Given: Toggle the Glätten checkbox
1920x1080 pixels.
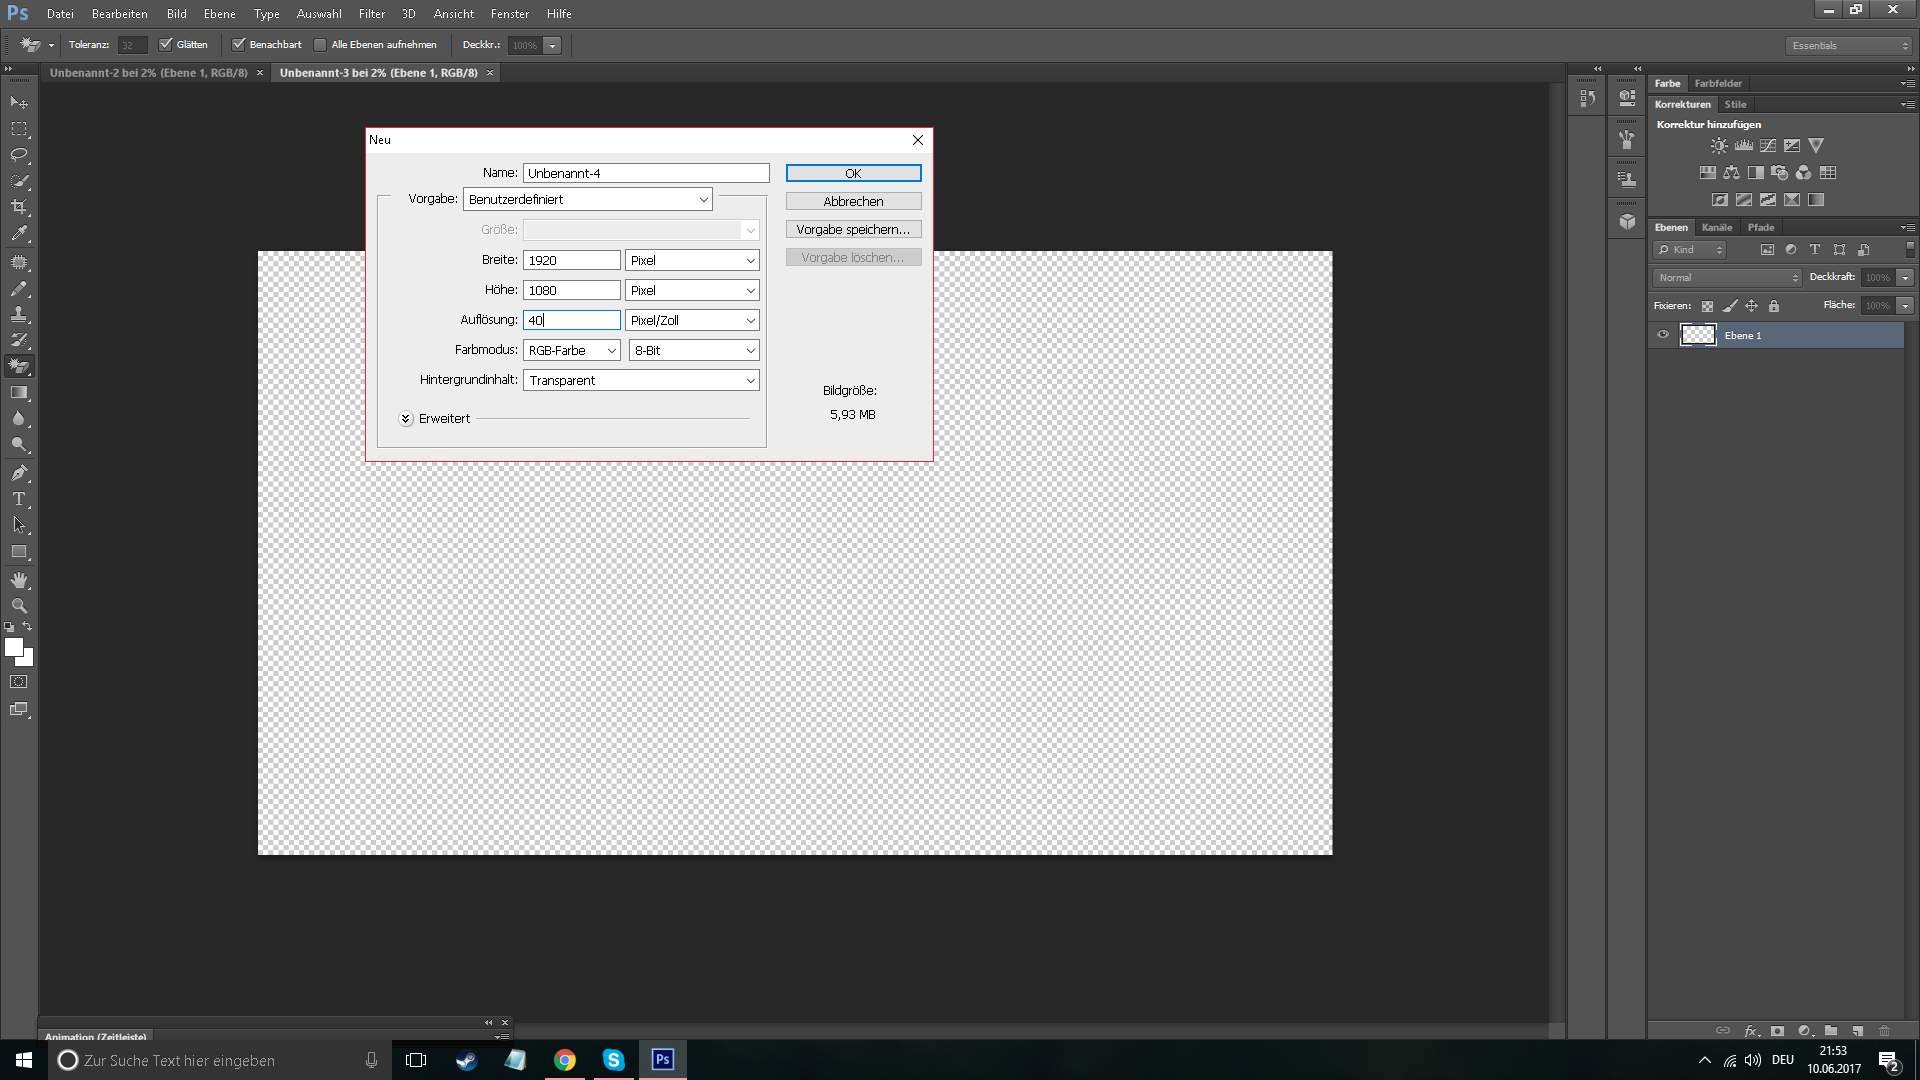Looking at the screenshot, I should 166,45.
